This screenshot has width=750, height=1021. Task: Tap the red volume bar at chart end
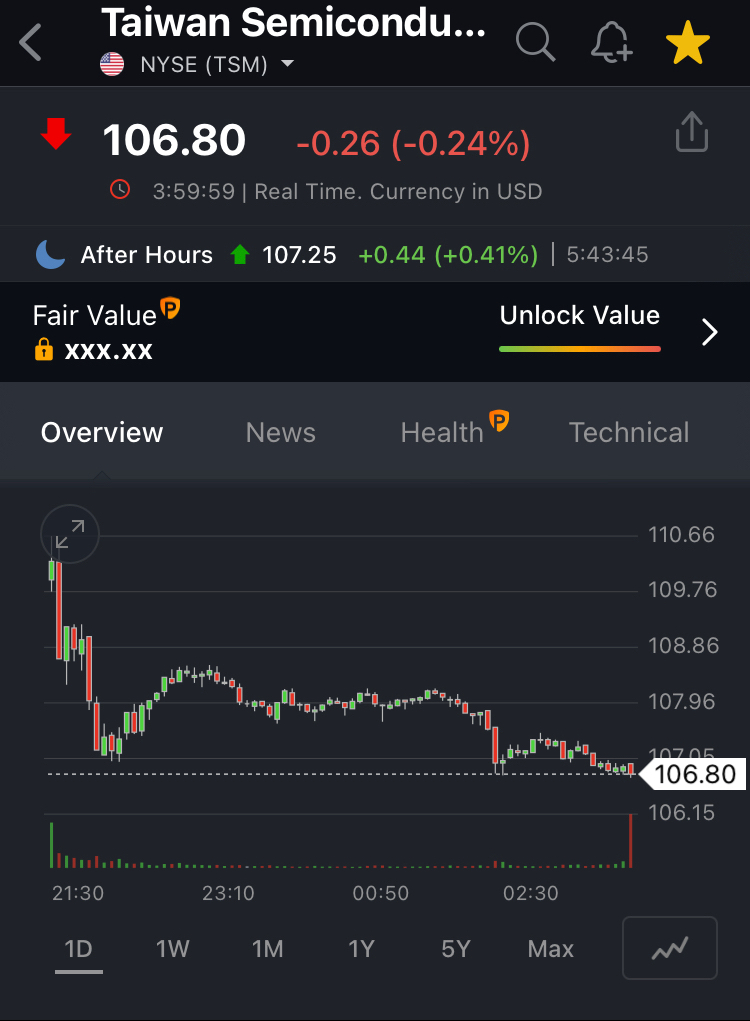coord(630,841)
